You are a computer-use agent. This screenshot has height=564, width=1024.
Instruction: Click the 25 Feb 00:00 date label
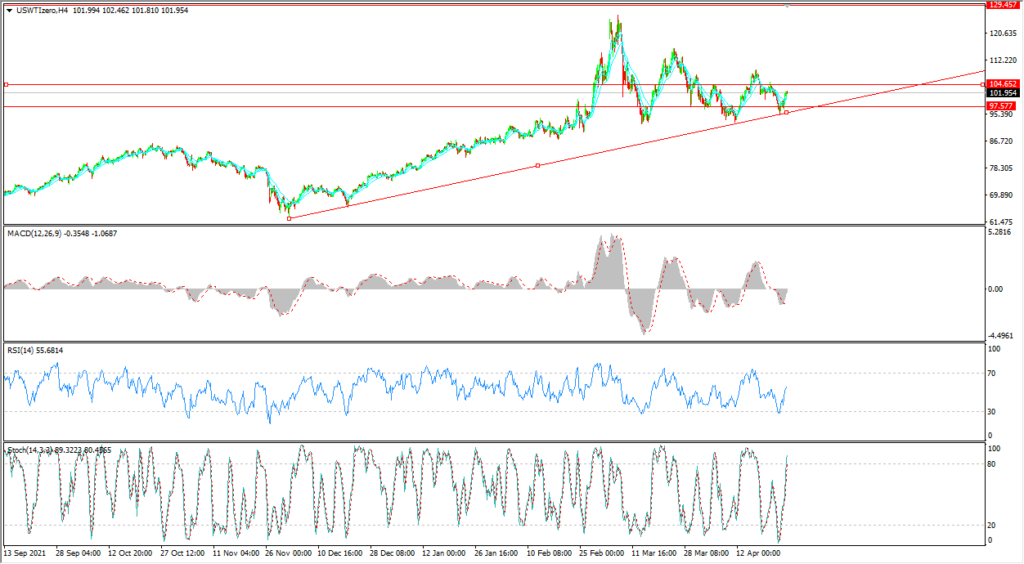[601, 553]
